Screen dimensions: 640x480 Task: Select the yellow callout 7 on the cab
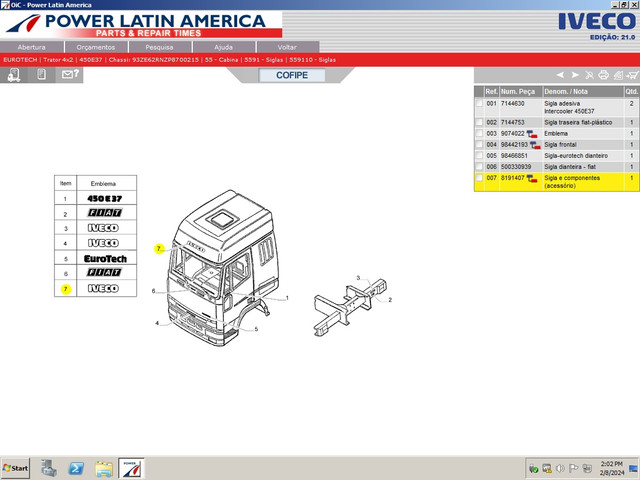tap(159, 249)
